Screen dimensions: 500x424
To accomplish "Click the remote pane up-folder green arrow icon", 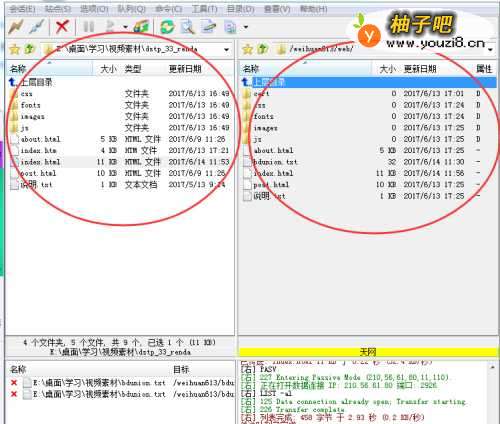I will (263, 49).
